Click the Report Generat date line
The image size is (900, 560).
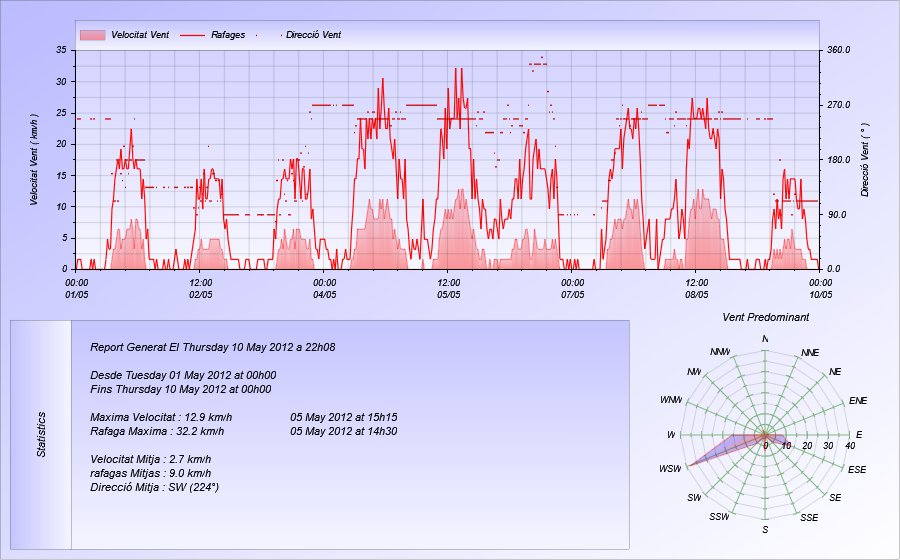pyautogui.click(x=212, y=348)
